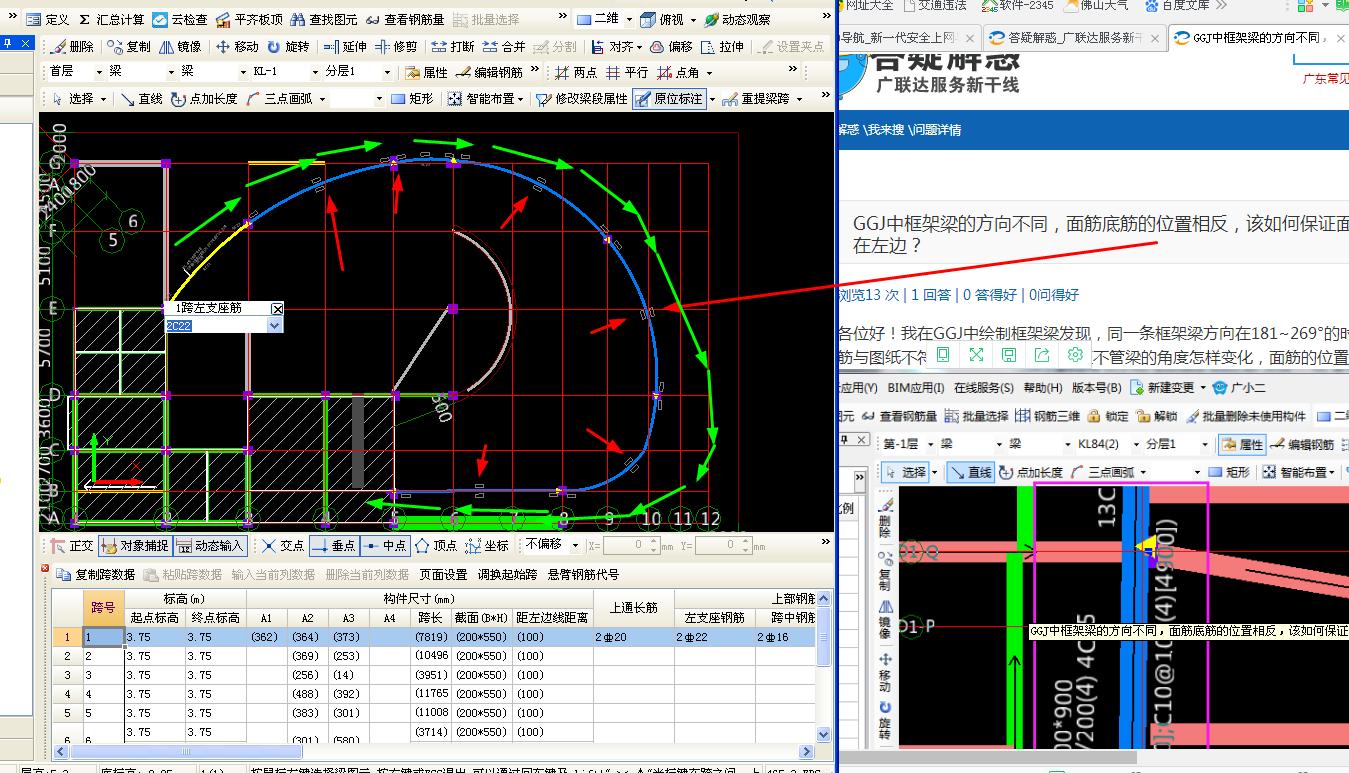Run 汇总计算 summary calculation

[x=112, y=20]
